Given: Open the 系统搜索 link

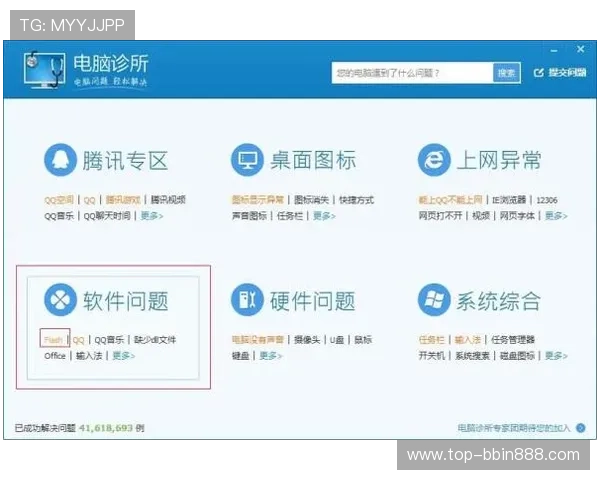Looking at the screenshot, I should (x=472, y=356).
